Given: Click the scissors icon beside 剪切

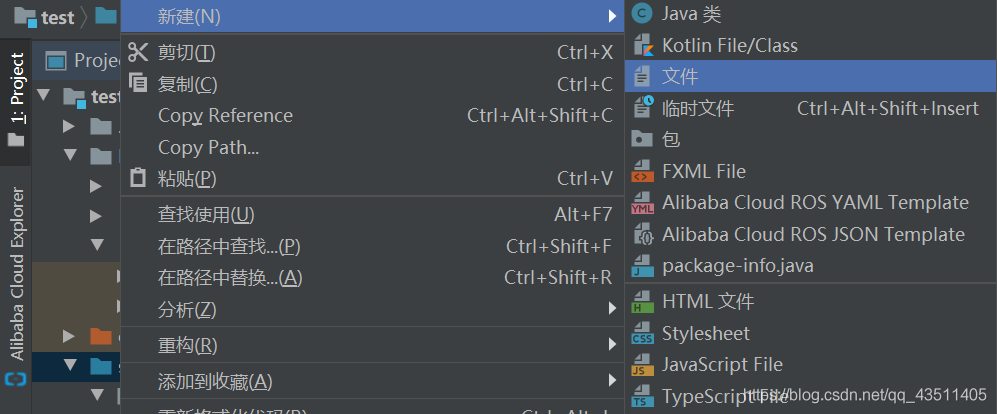Looking at the screenshot, I should [x=138, y=52].
